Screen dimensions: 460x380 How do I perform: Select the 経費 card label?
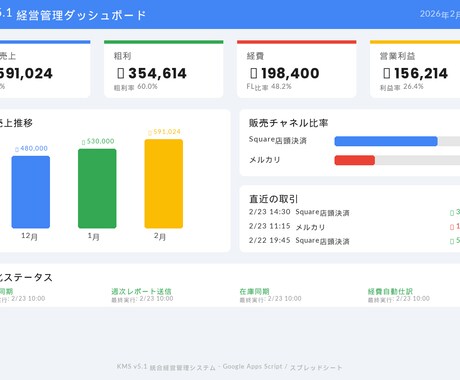(255, 56)
